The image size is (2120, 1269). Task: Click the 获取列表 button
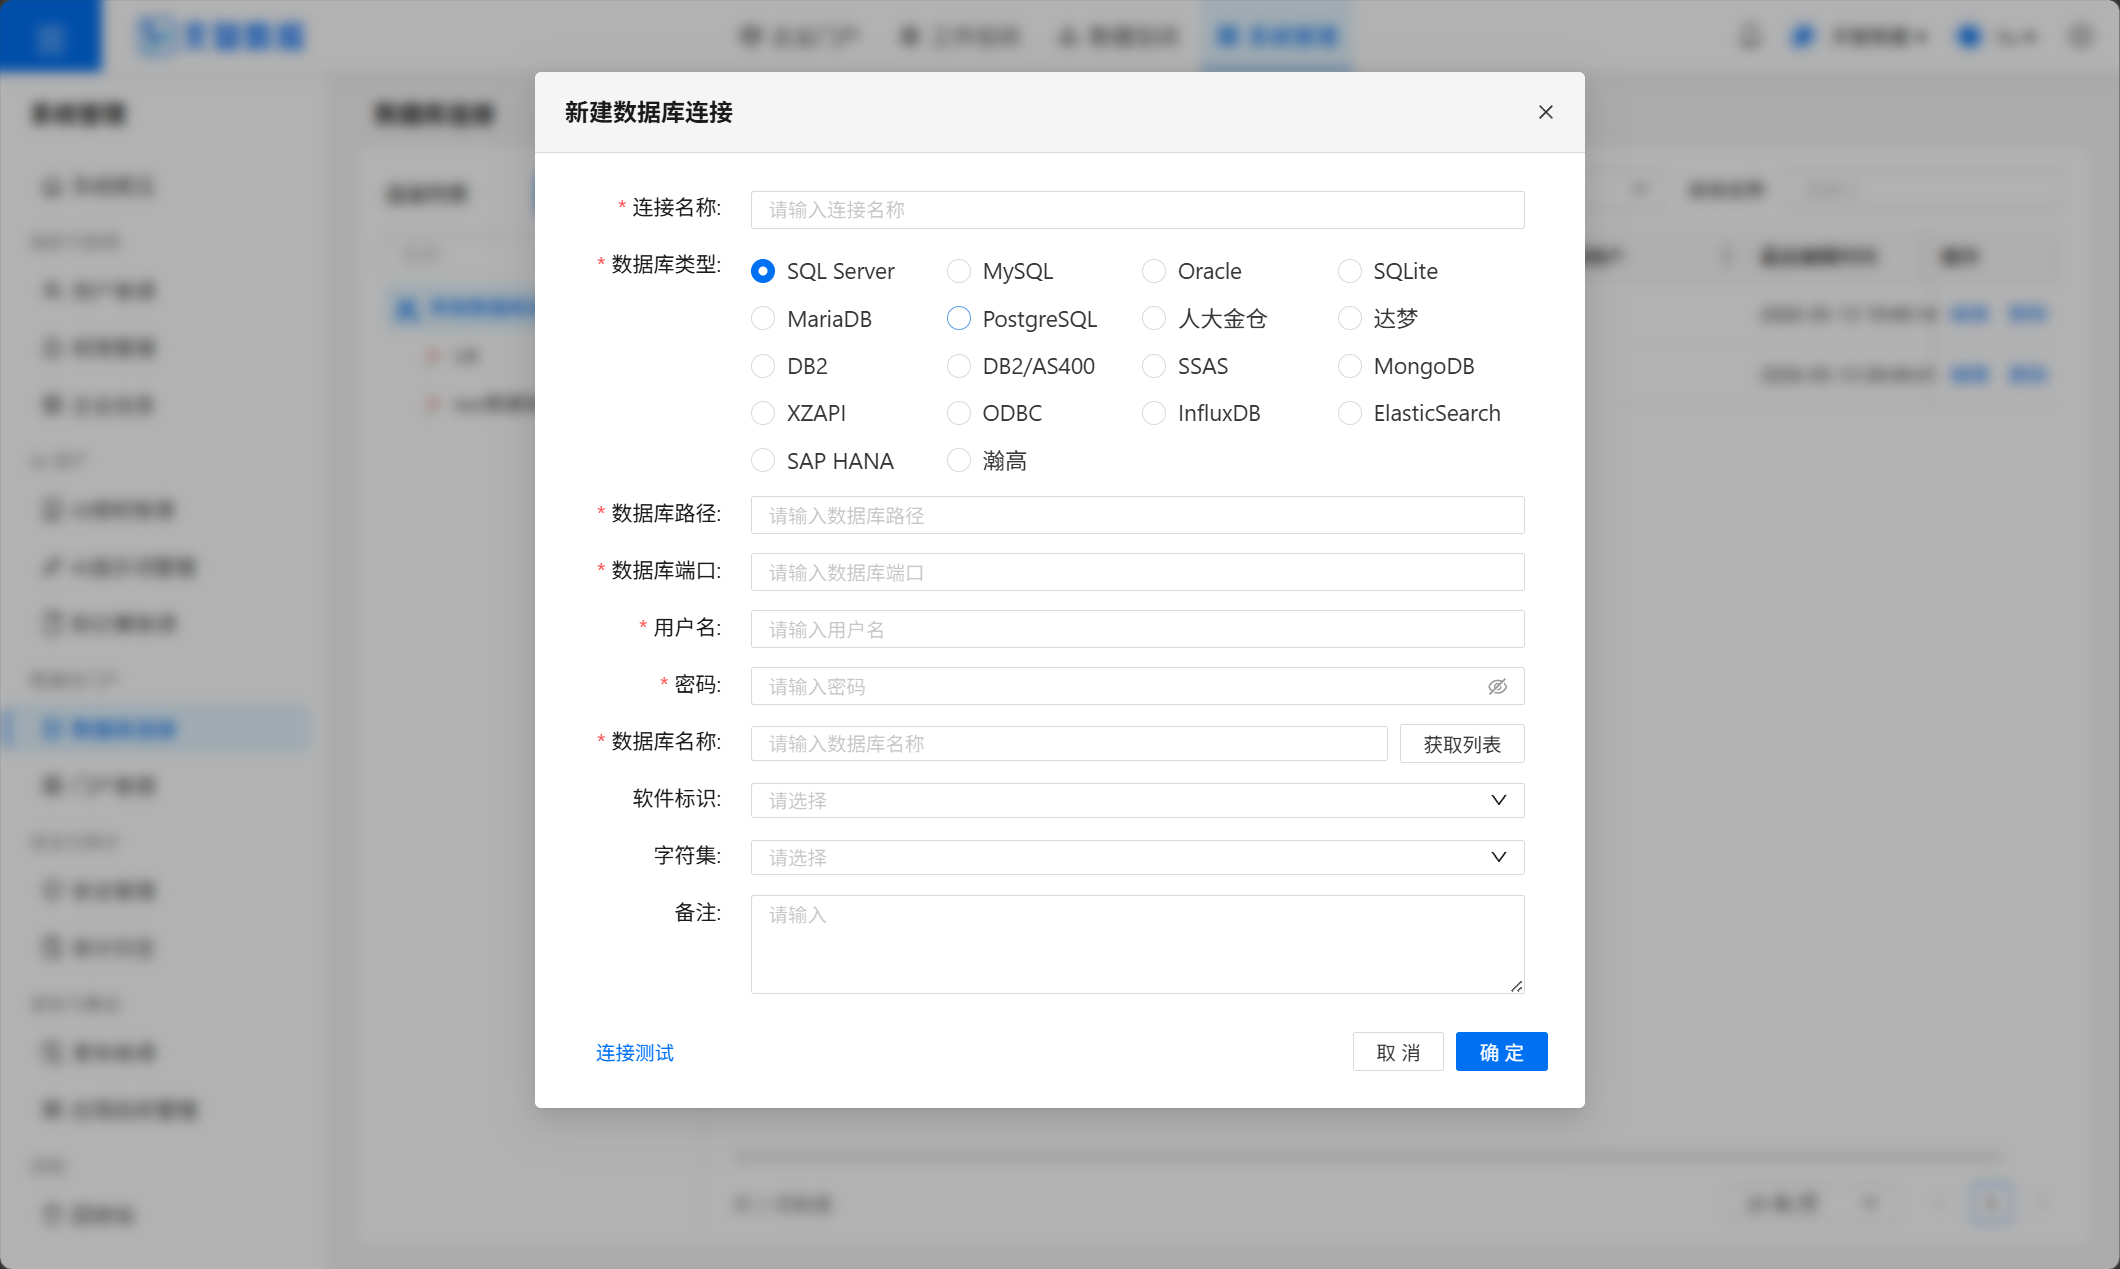coord(1462,744)
